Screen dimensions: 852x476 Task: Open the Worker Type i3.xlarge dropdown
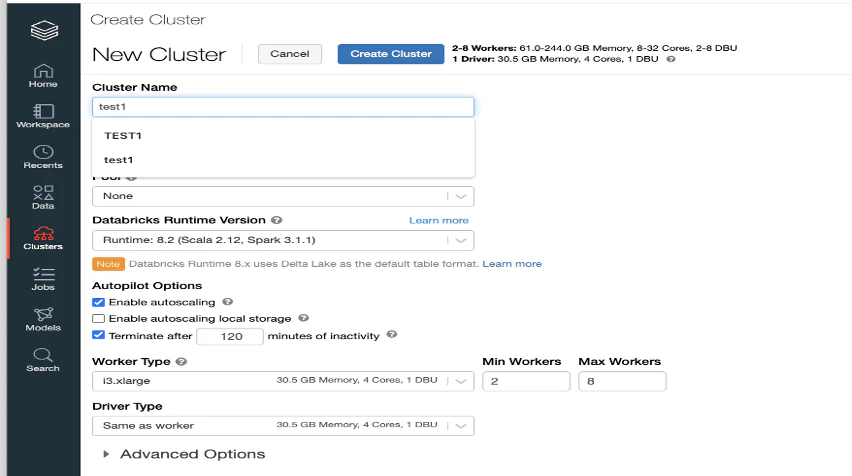[283, 381]
